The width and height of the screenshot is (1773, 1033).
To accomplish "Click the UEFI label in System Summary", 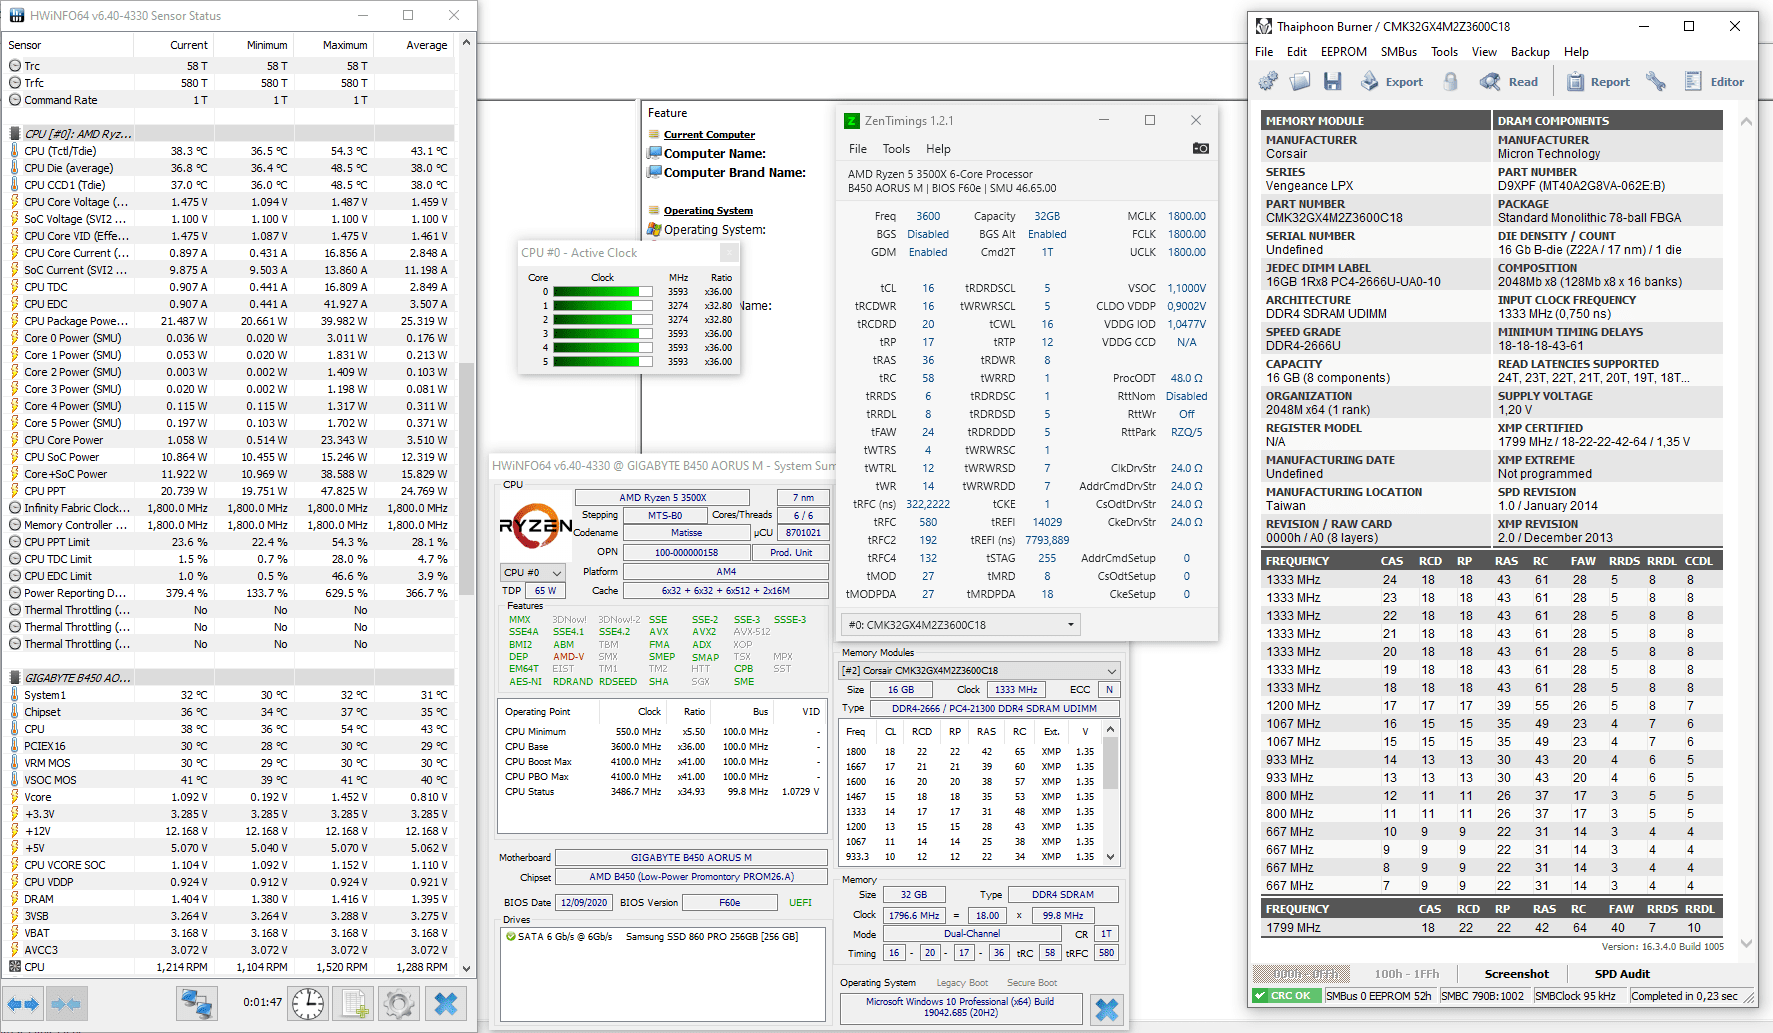I will tap(800, 902).
